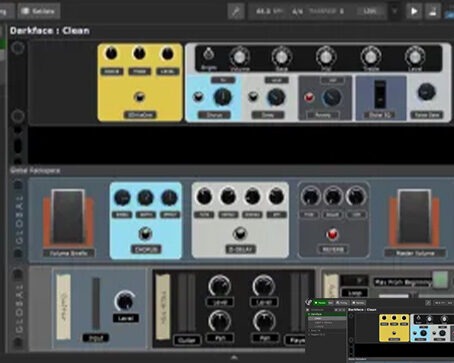Toggle the yellow drive pedal footswitch
454x363 pixels.
pos(139,97)
